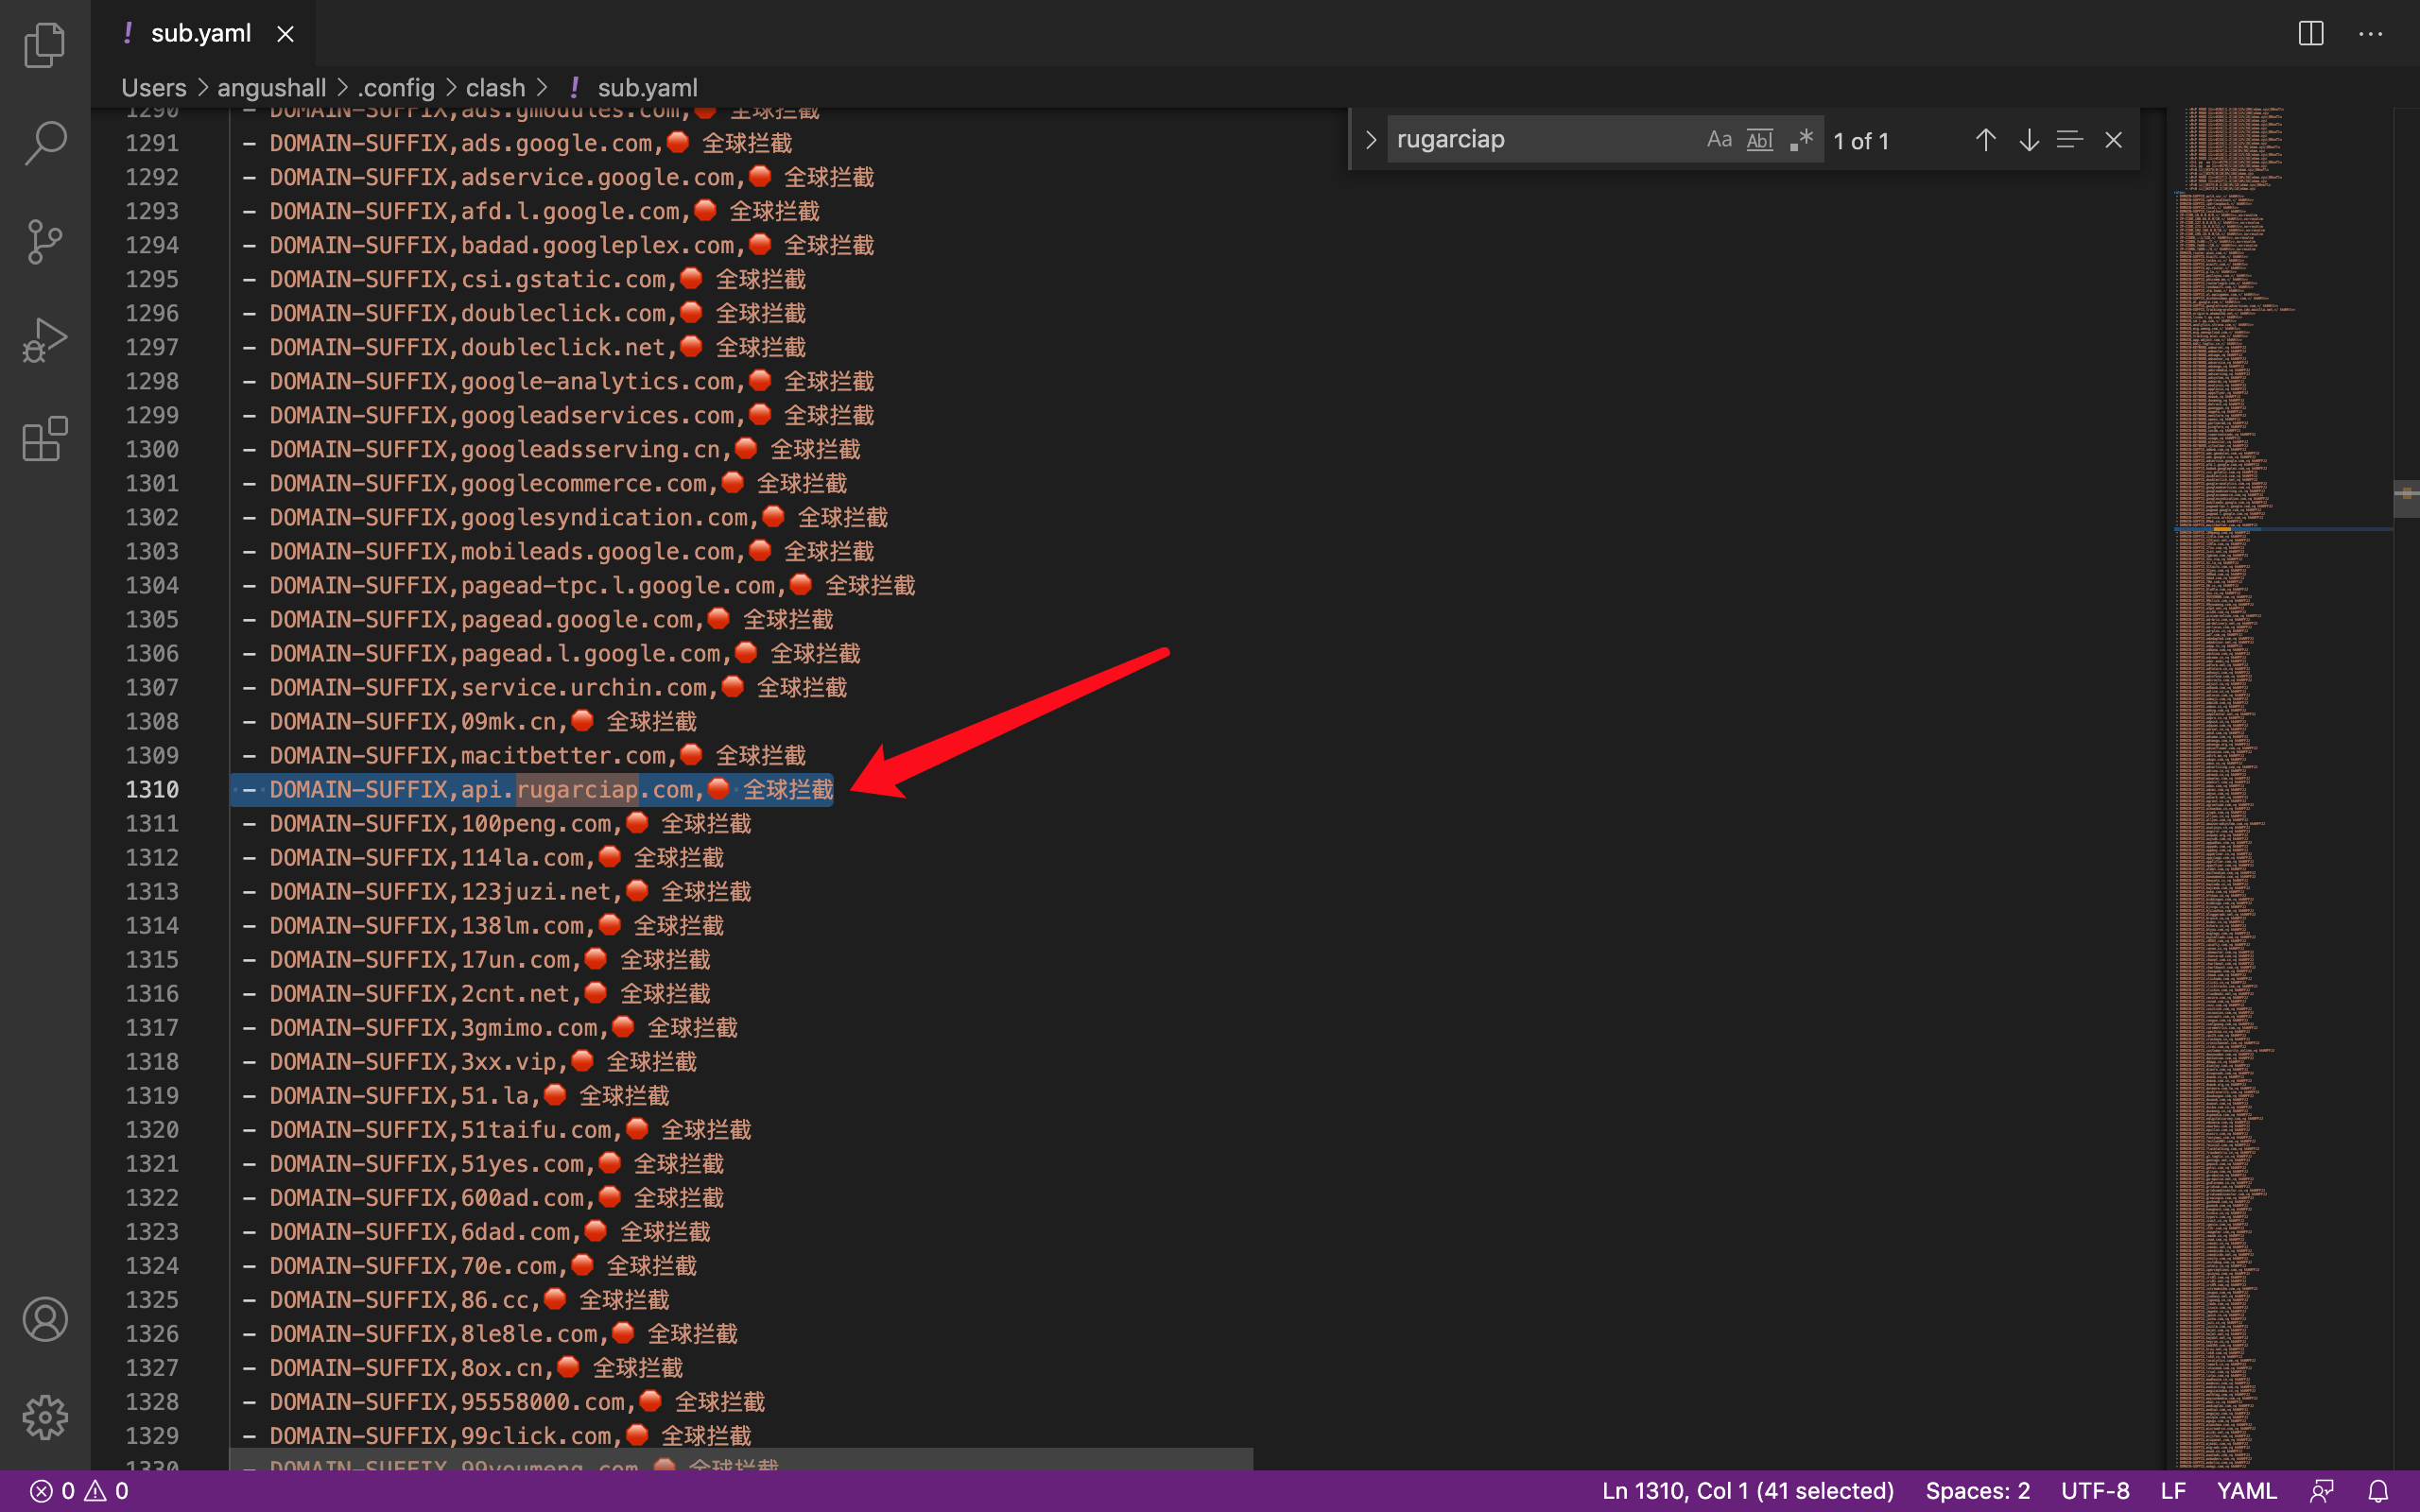The width and height of the screenshot is (2420, 1512).
Task: Click the 99click.com rule line
Action: 496,1435
